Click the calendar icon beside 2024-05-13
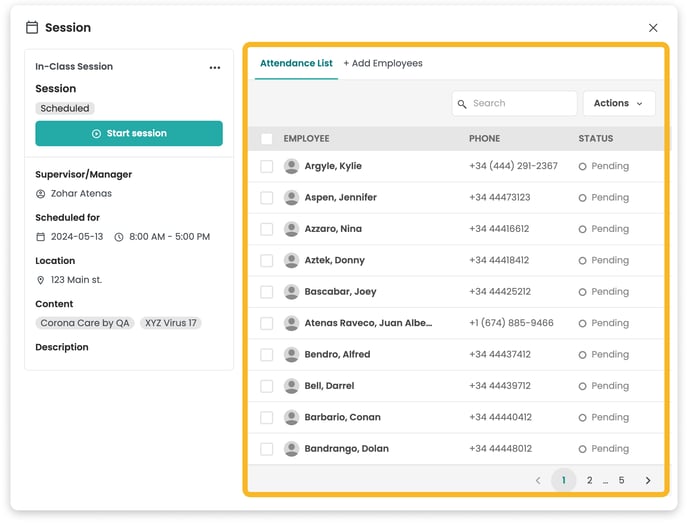 [40, 237]
